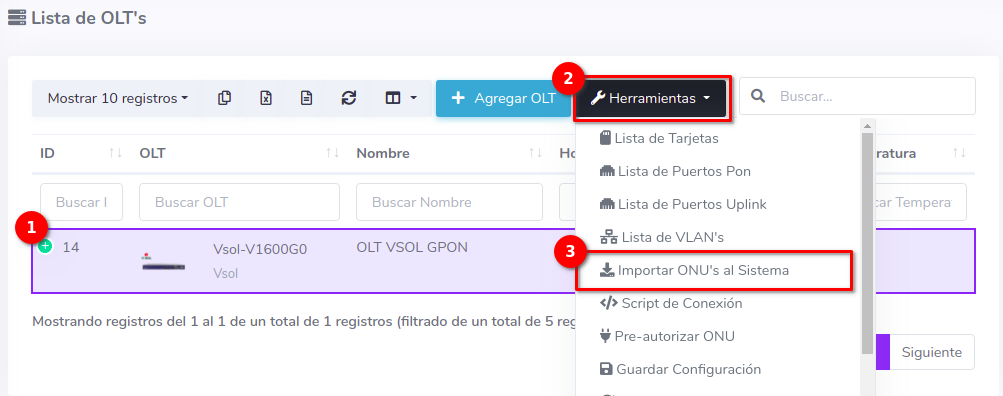The height and width of the screenshot is (396, 1003).
Task: Click the download icon beside Importar ONU's
Action: [606, 270]
